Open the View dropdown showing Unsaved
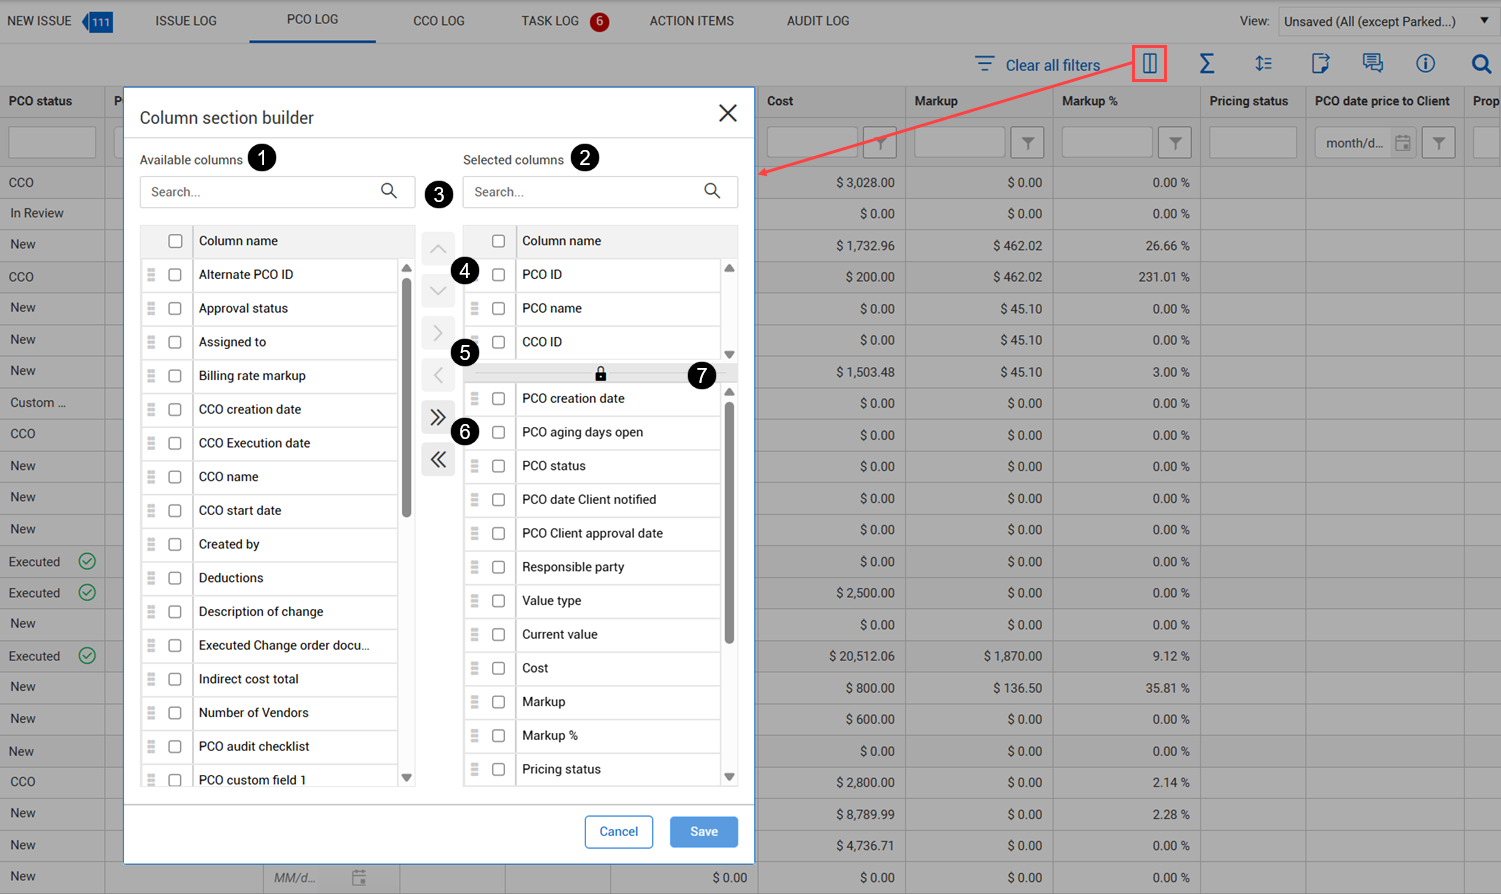 click(x=1387, y=21)
